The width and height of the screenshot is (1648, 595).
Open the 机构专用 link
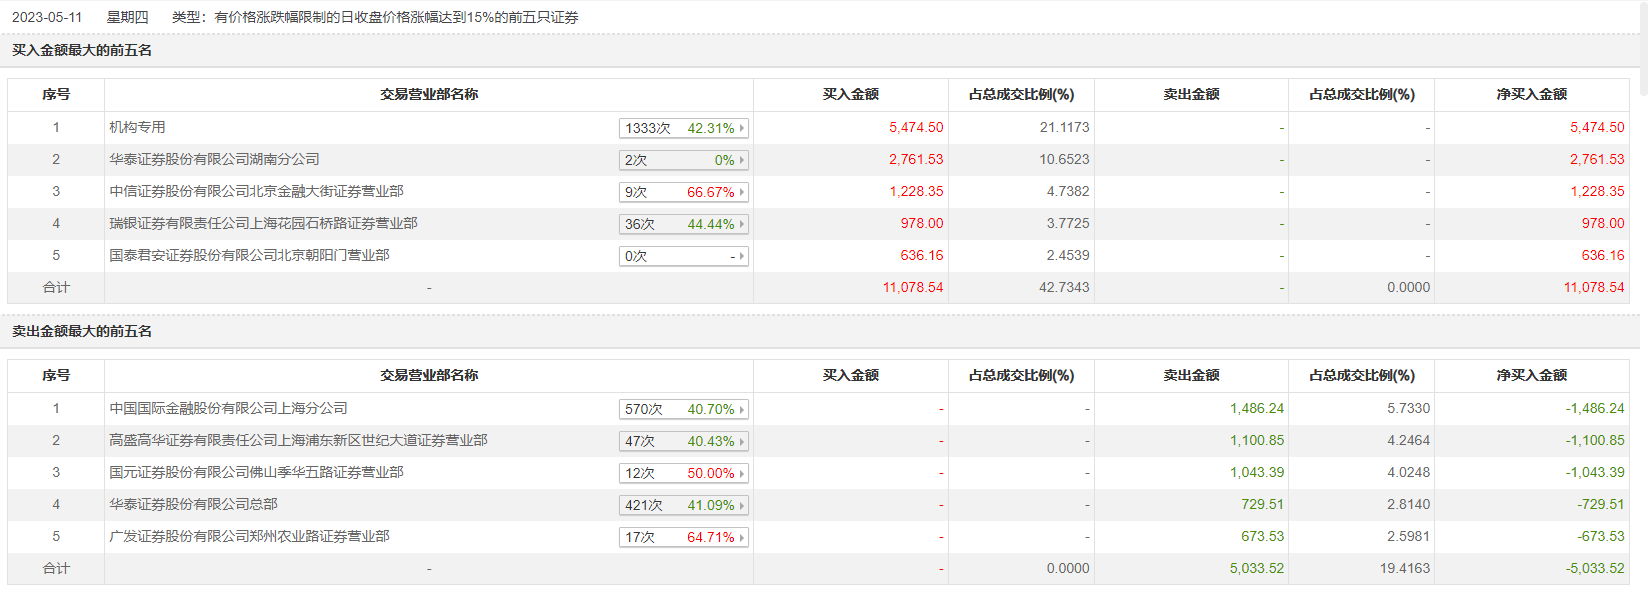point(137,128)
